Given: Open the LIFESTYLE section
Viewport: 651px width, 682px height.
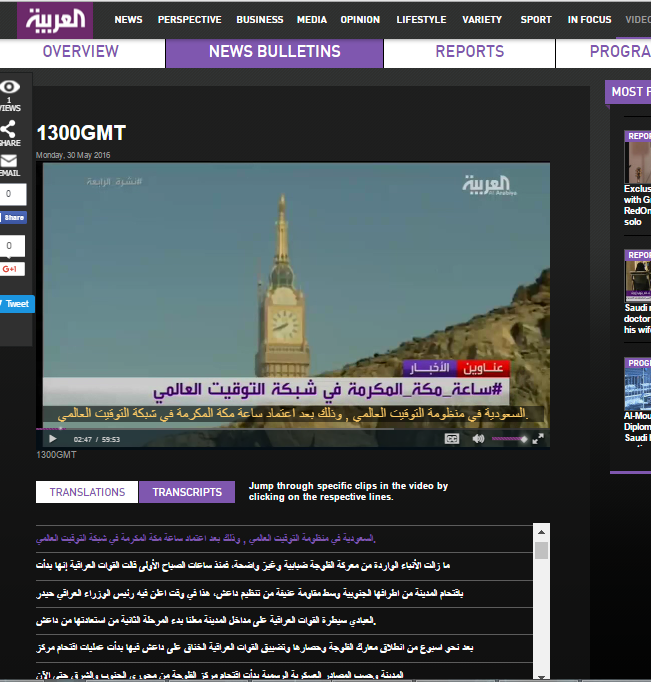Looking at the screenshot, I should [x=421, y=20].
